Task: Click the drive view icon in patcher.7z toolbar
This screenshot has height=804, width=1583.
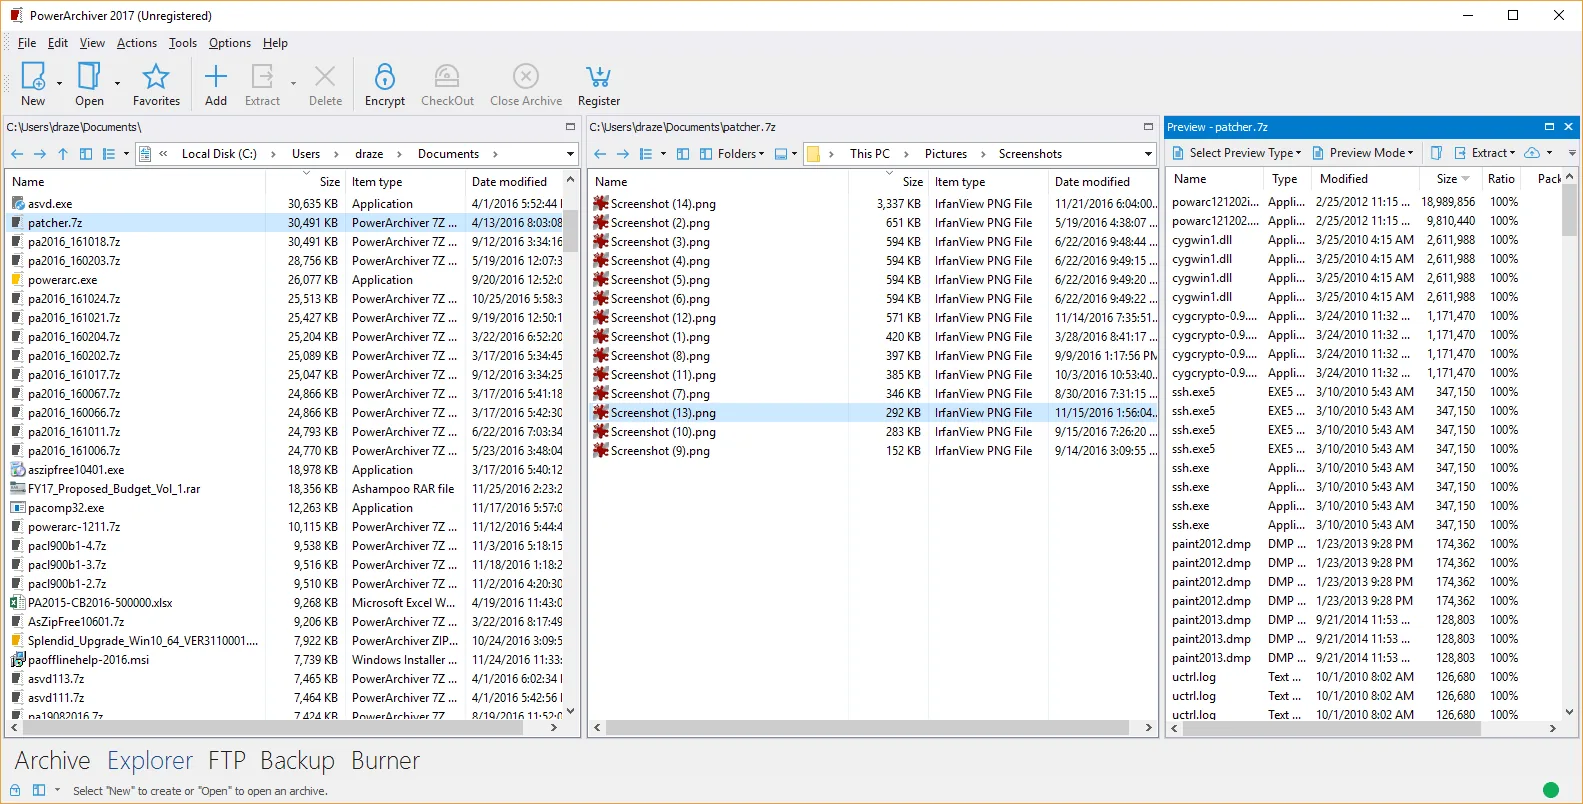Action: coord(781,154)
